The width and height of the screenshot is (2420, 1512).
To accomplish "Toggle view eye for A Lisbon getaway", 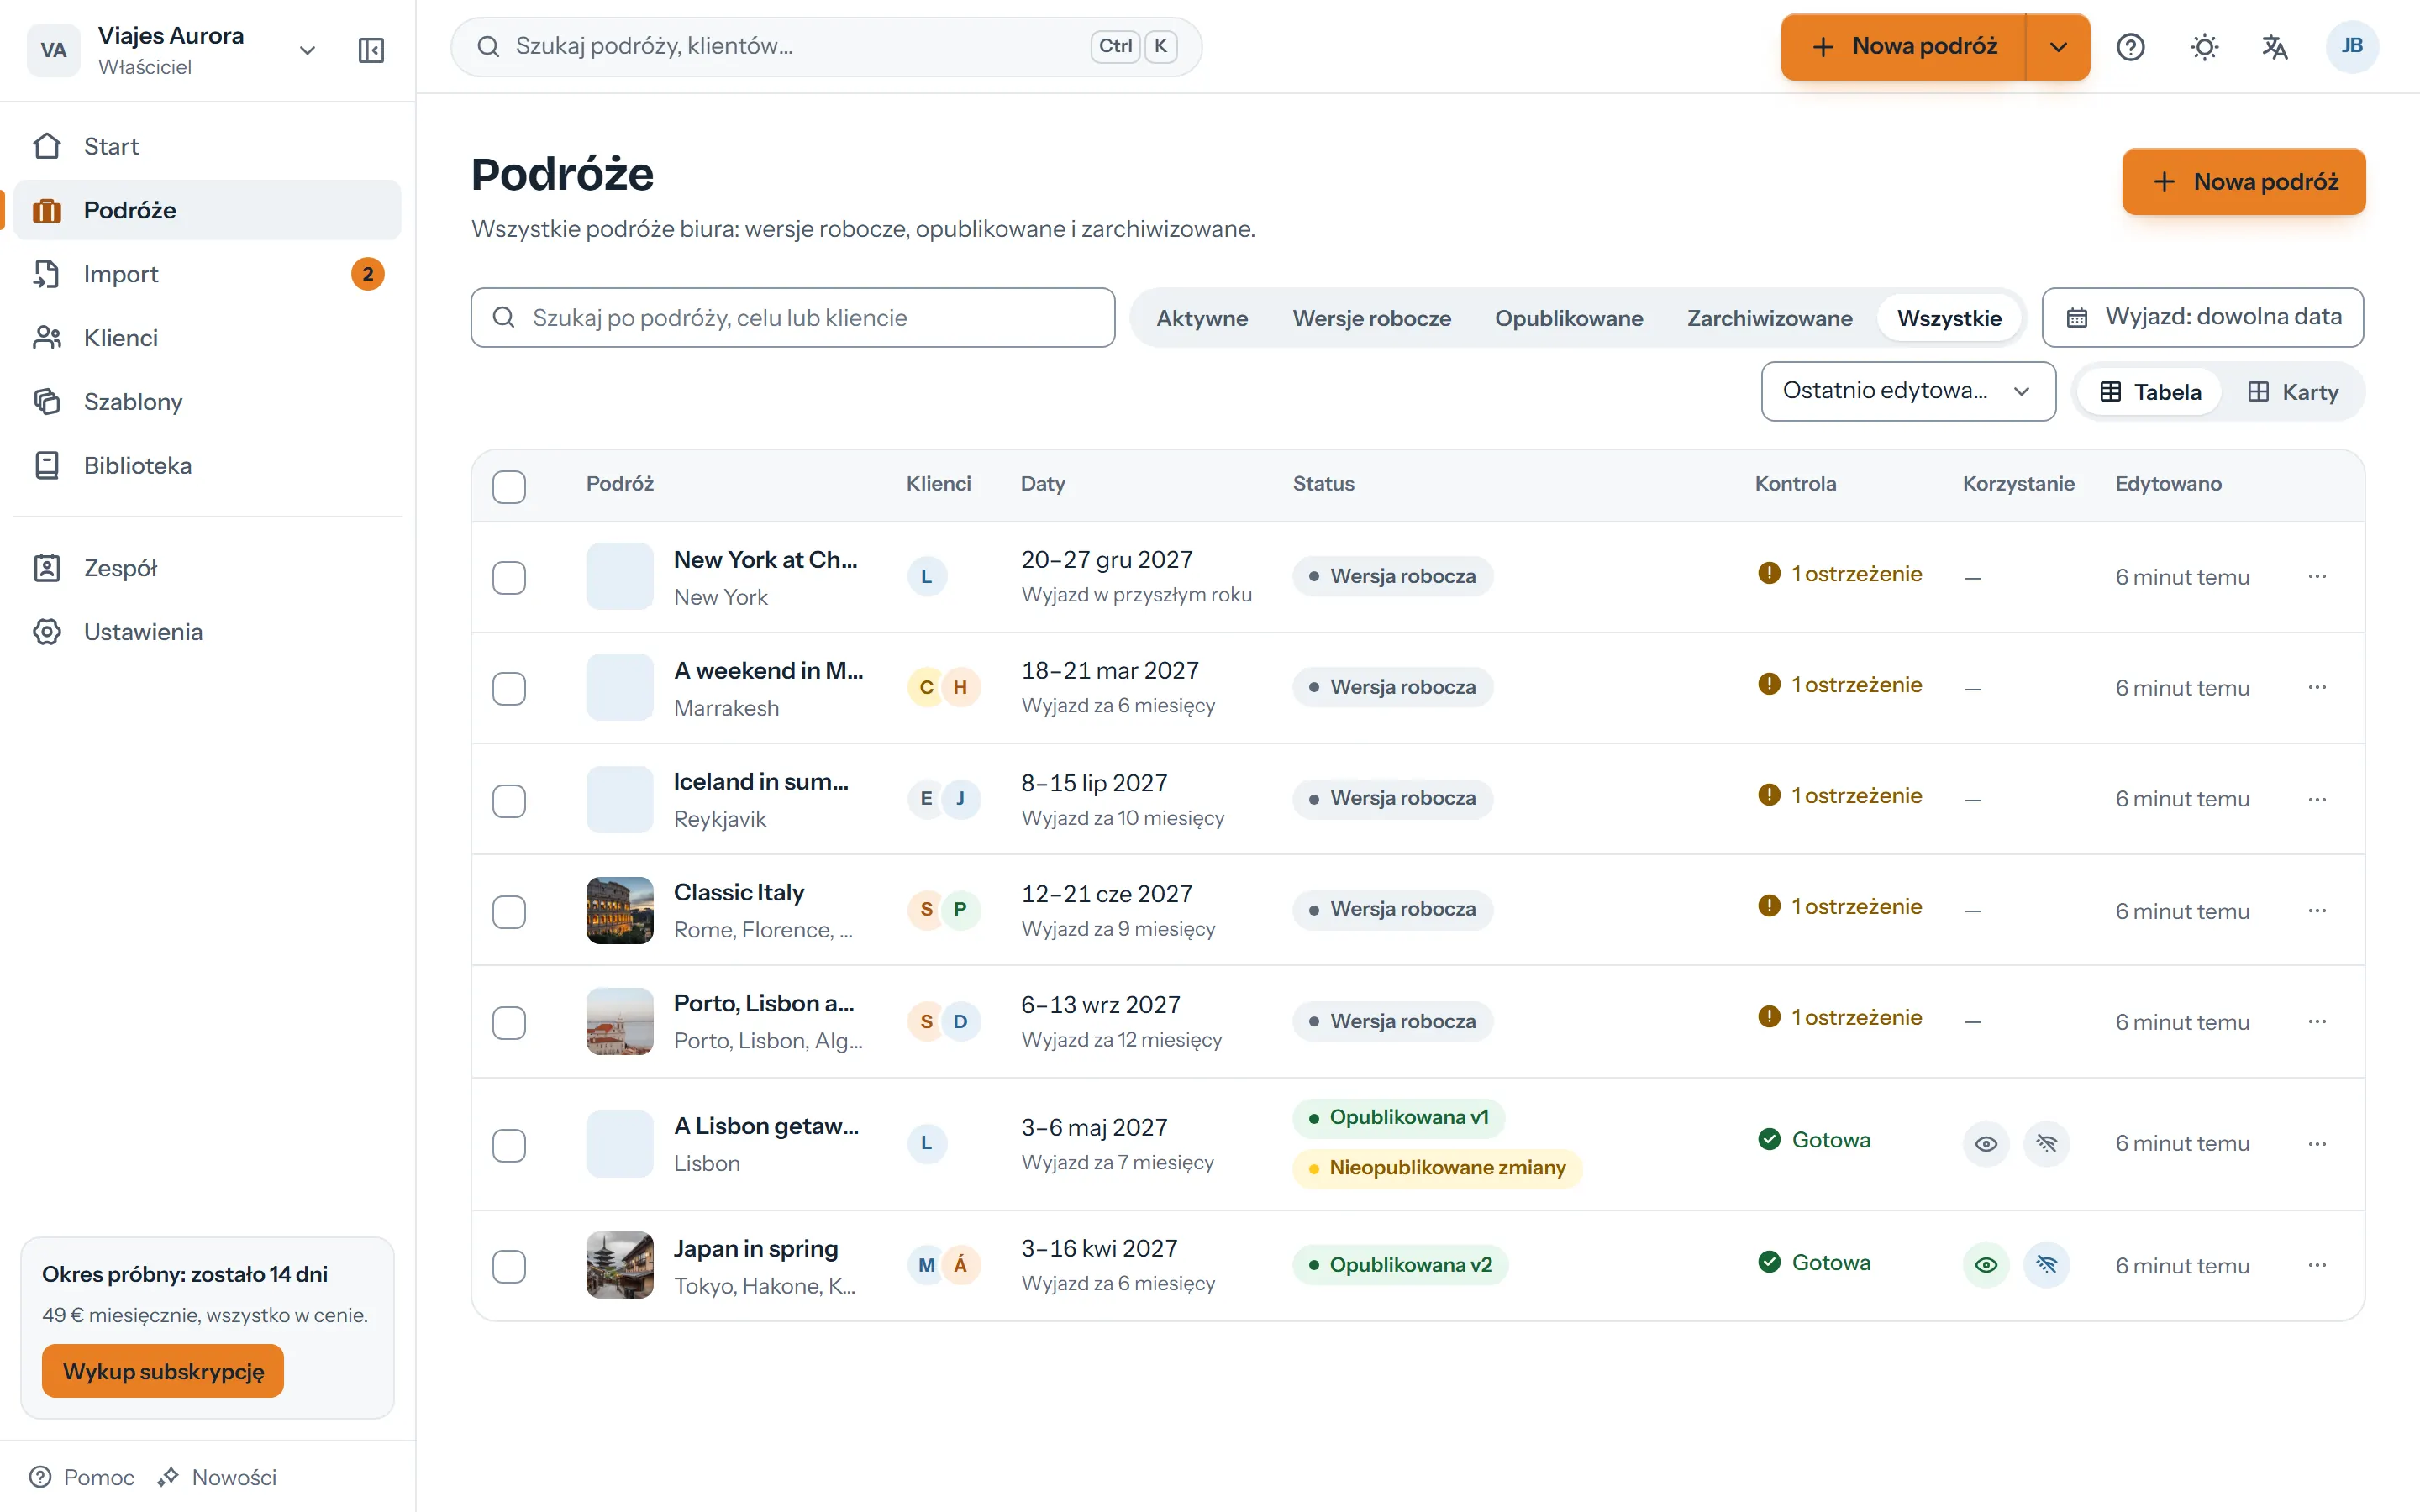I will [x=1986, y=1143].
